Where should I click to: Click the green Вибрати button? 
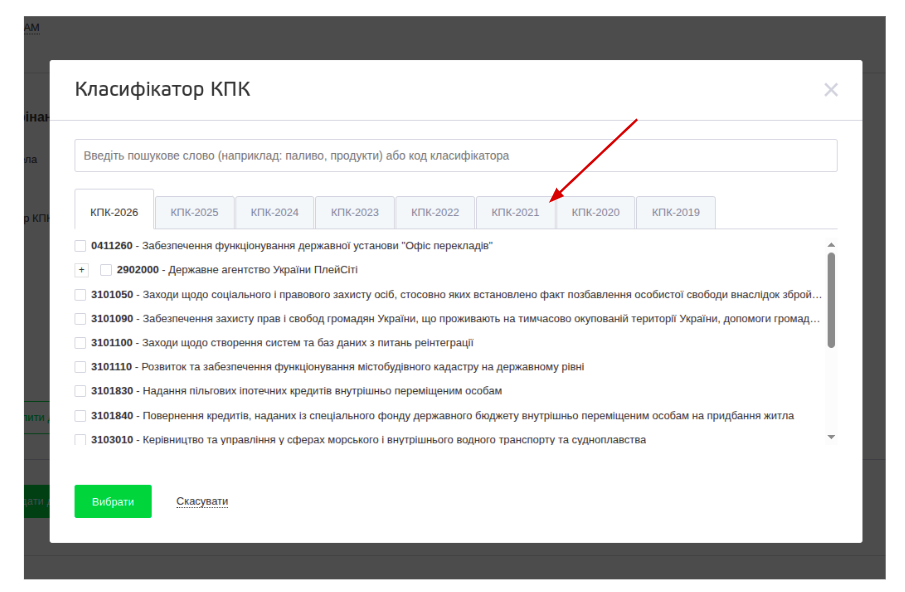111,501
